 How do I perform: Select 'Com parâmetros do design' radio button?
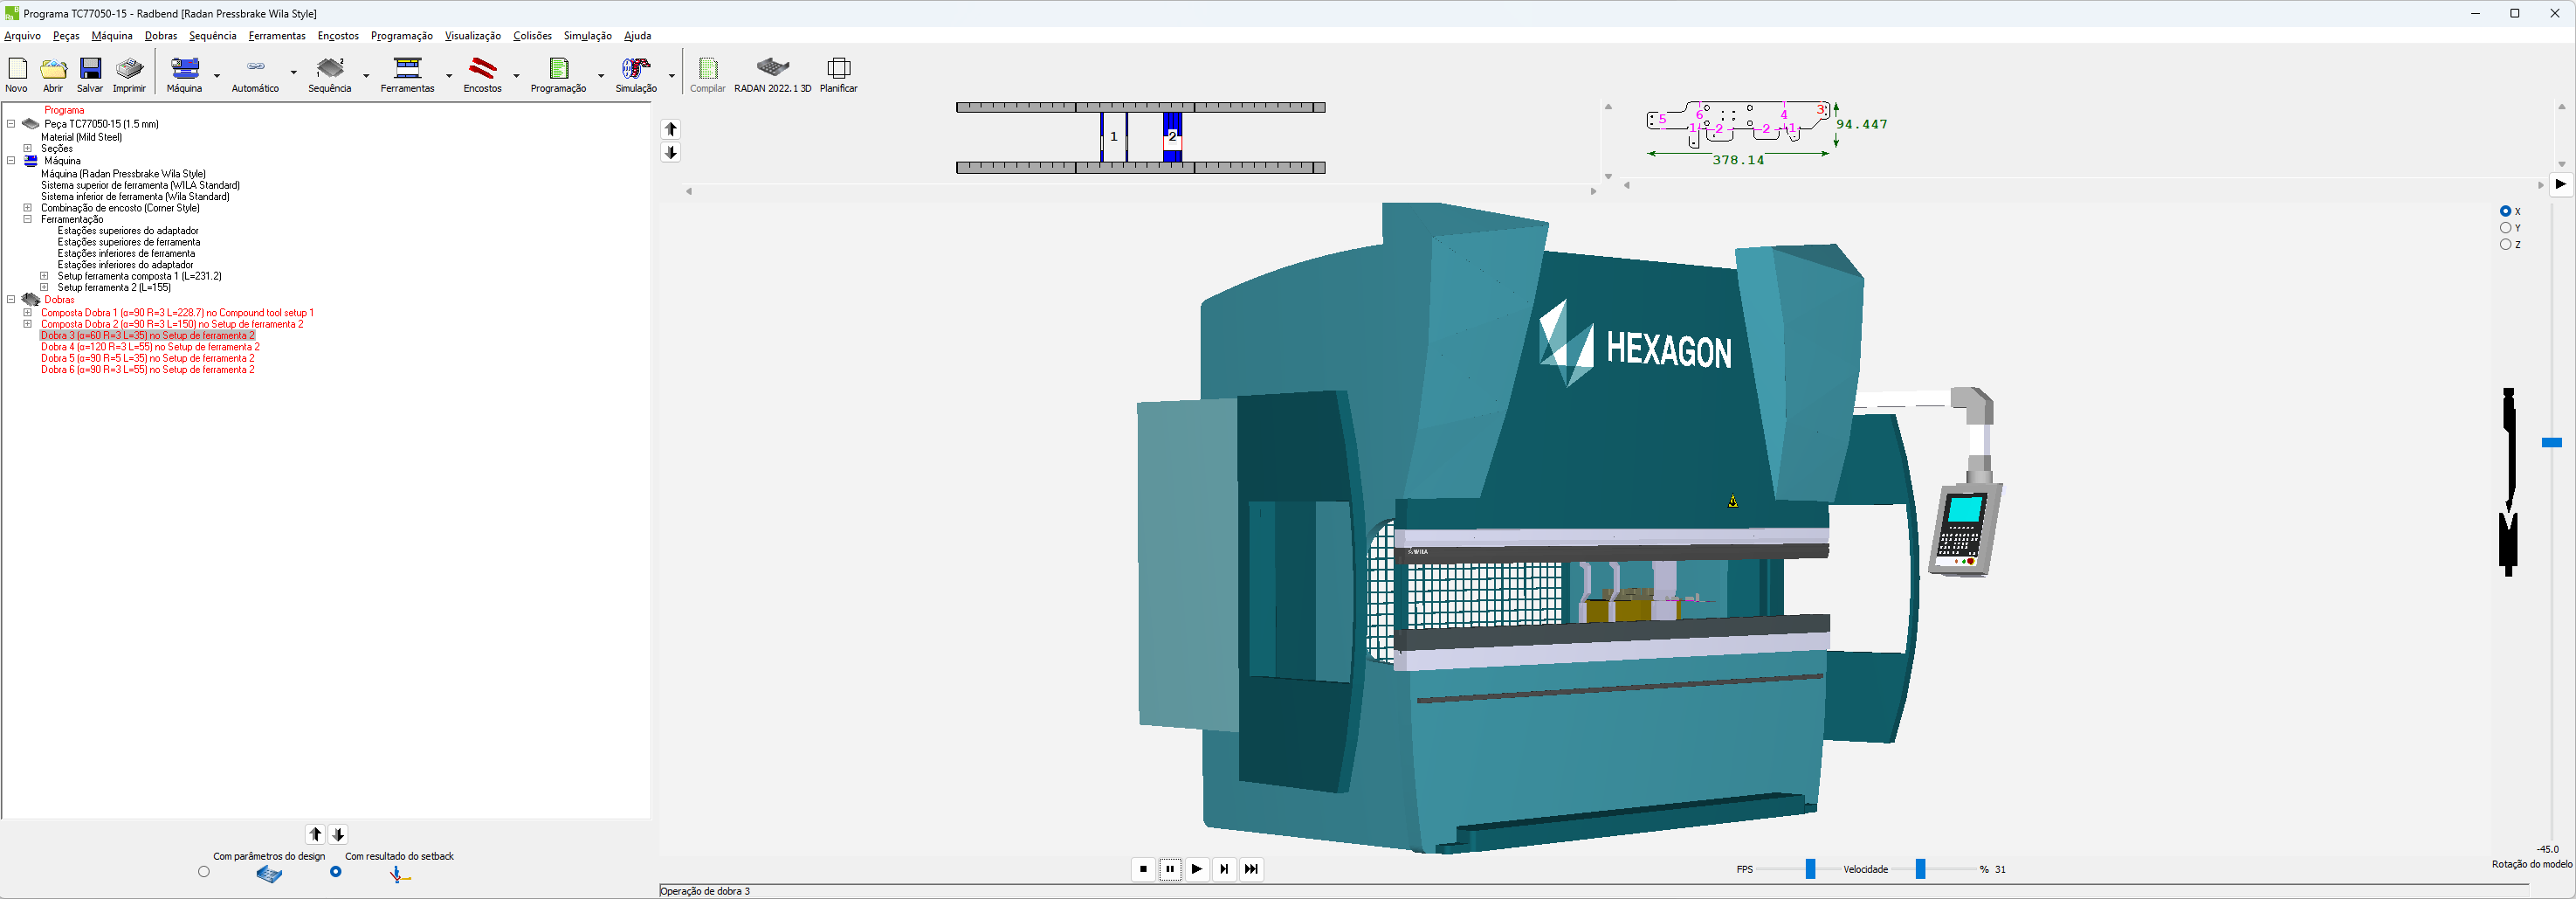(204, 872)
